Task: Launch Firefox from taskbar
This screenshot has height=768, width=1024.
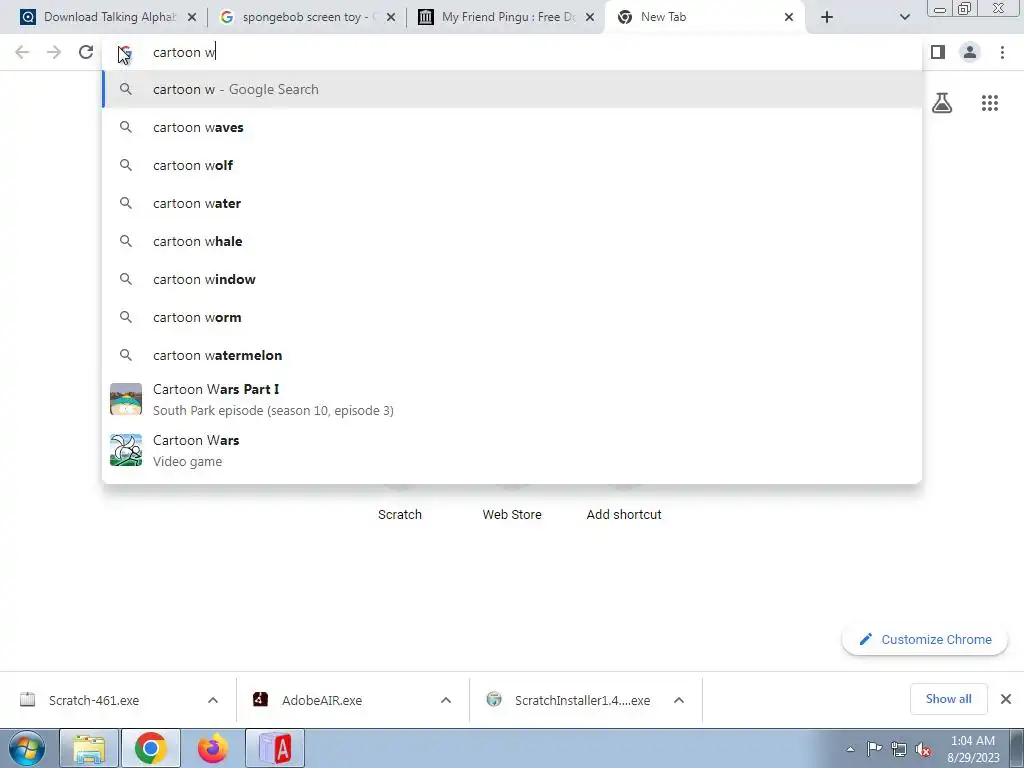Action: [213, 748]
